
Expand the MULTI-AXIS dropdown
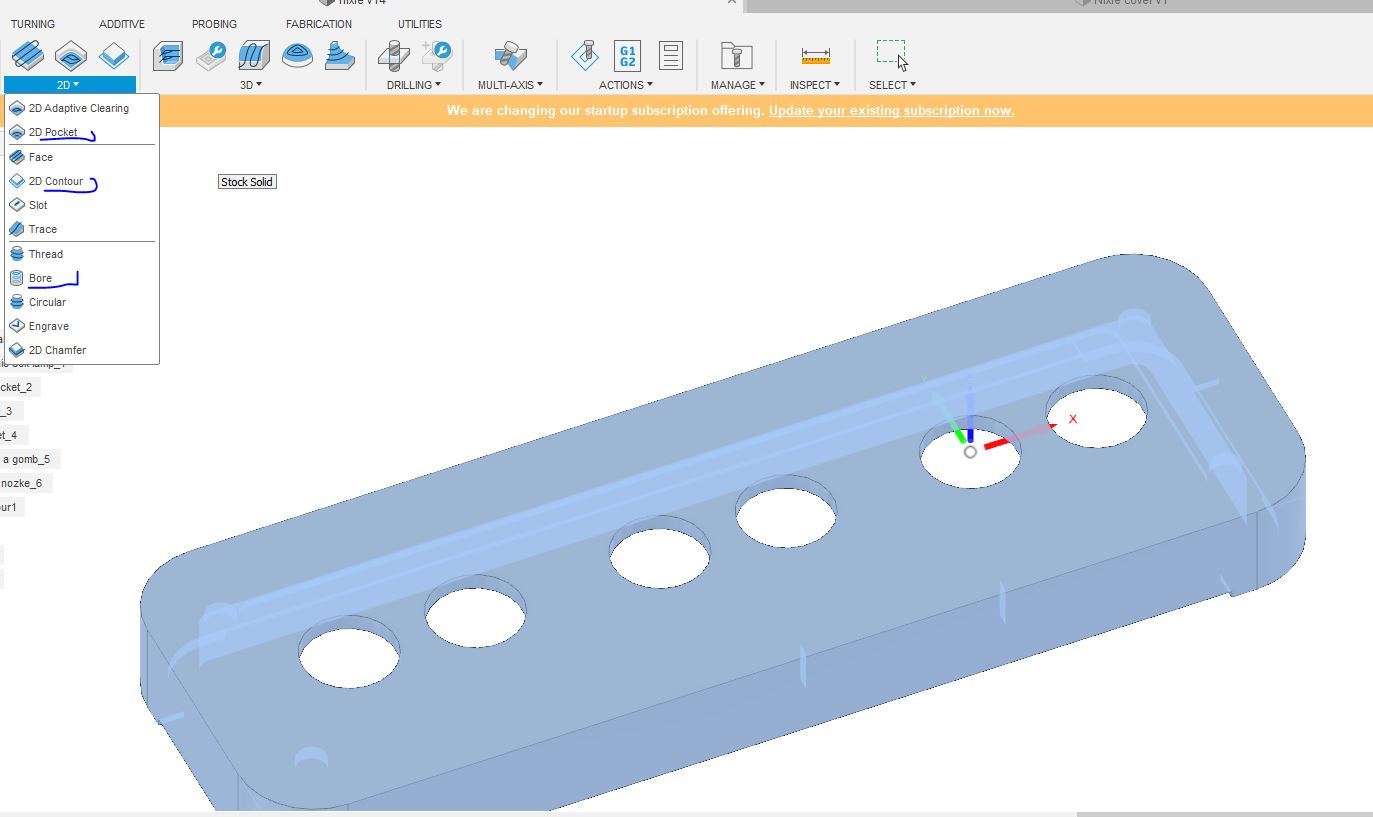point(510,85)
